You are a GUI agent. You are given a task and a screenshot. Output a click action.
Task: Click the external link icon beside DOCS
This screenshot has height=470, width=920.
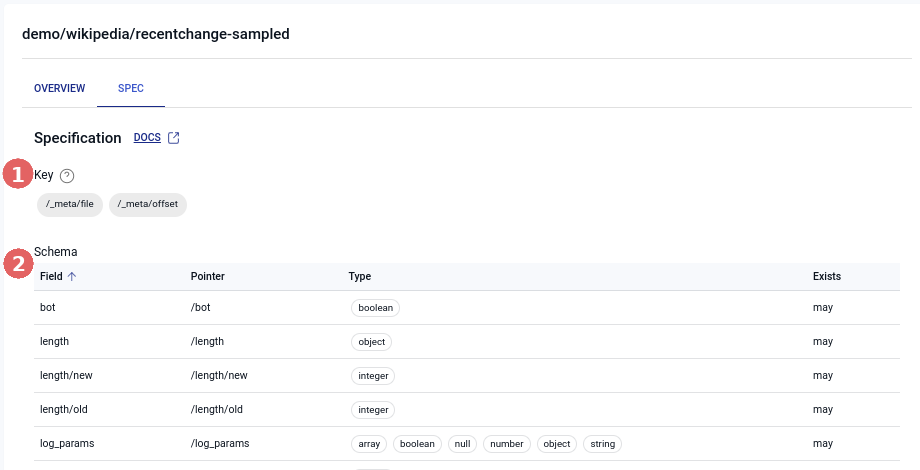point(173,138)
